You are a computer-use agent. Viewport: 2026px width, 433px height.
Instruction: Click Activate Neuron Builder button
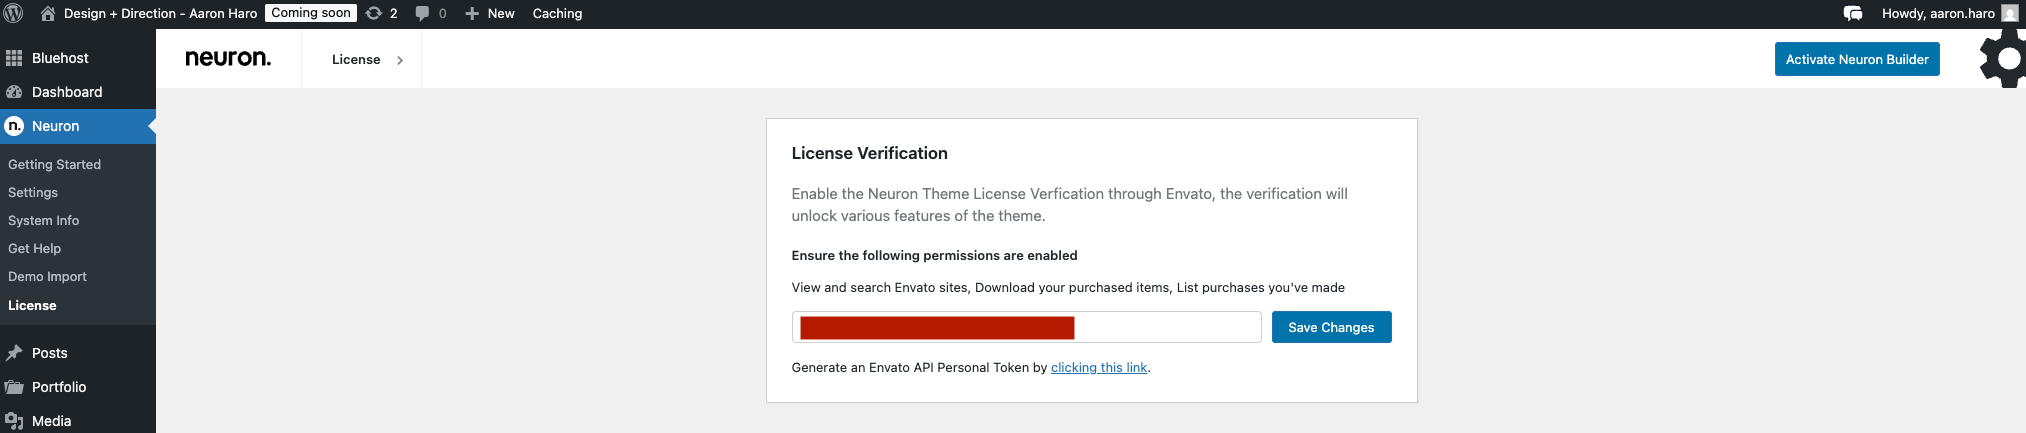(x=1857, y=59)
